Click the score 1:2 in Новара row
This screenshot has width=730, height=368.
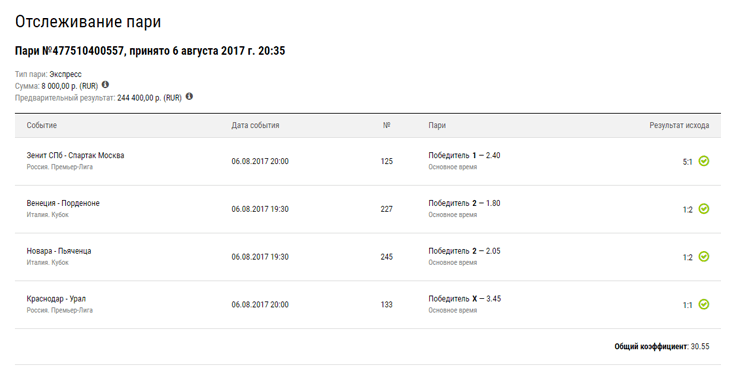688,258
